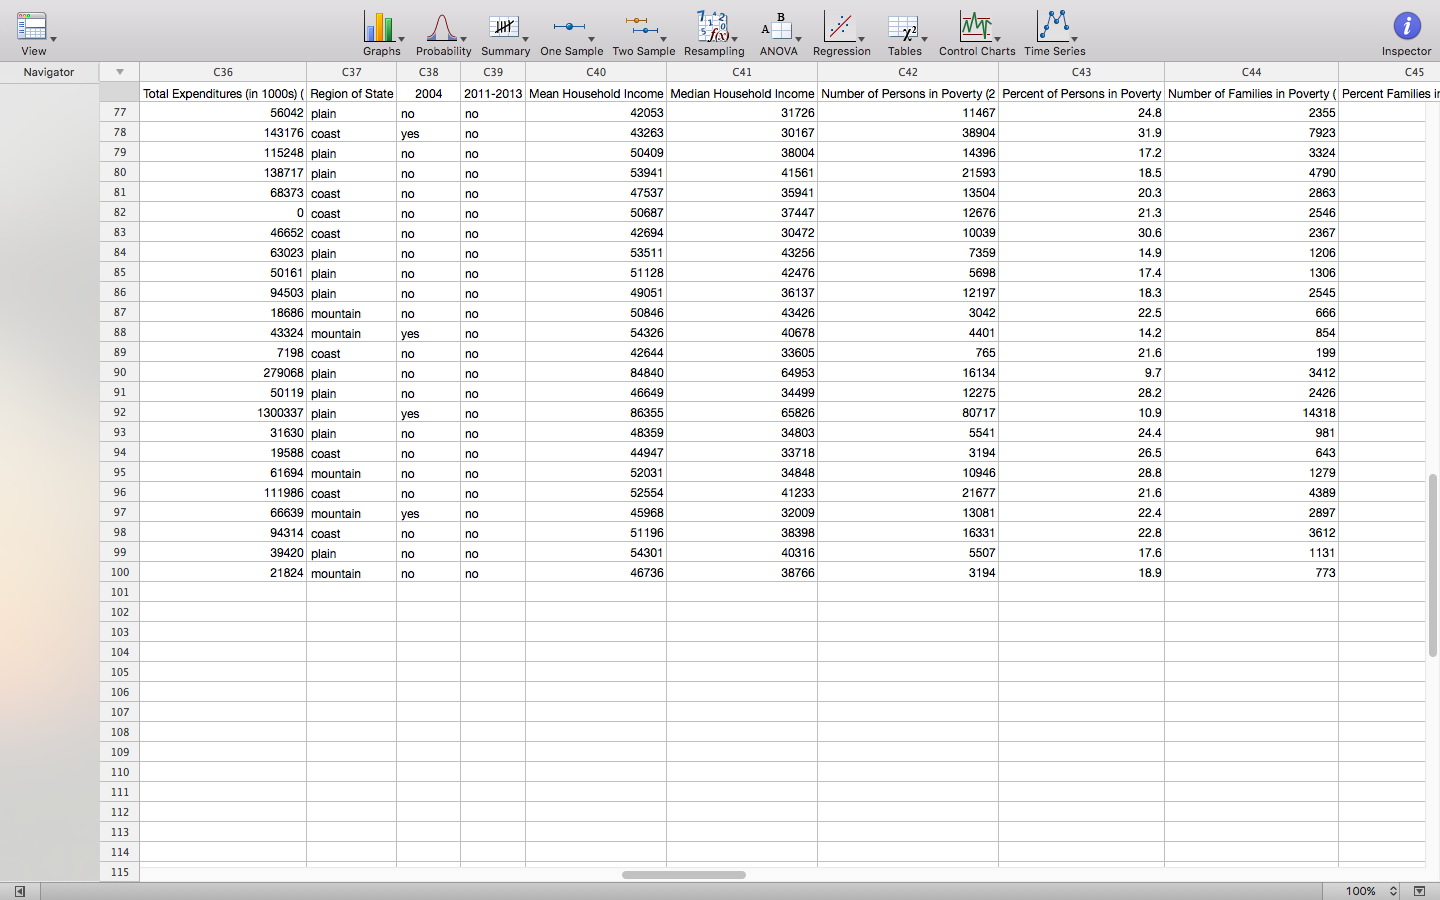The width and height of the screenshot is (1440, 900).
Task: Select empty row number 105
Action: pos(120,672)
